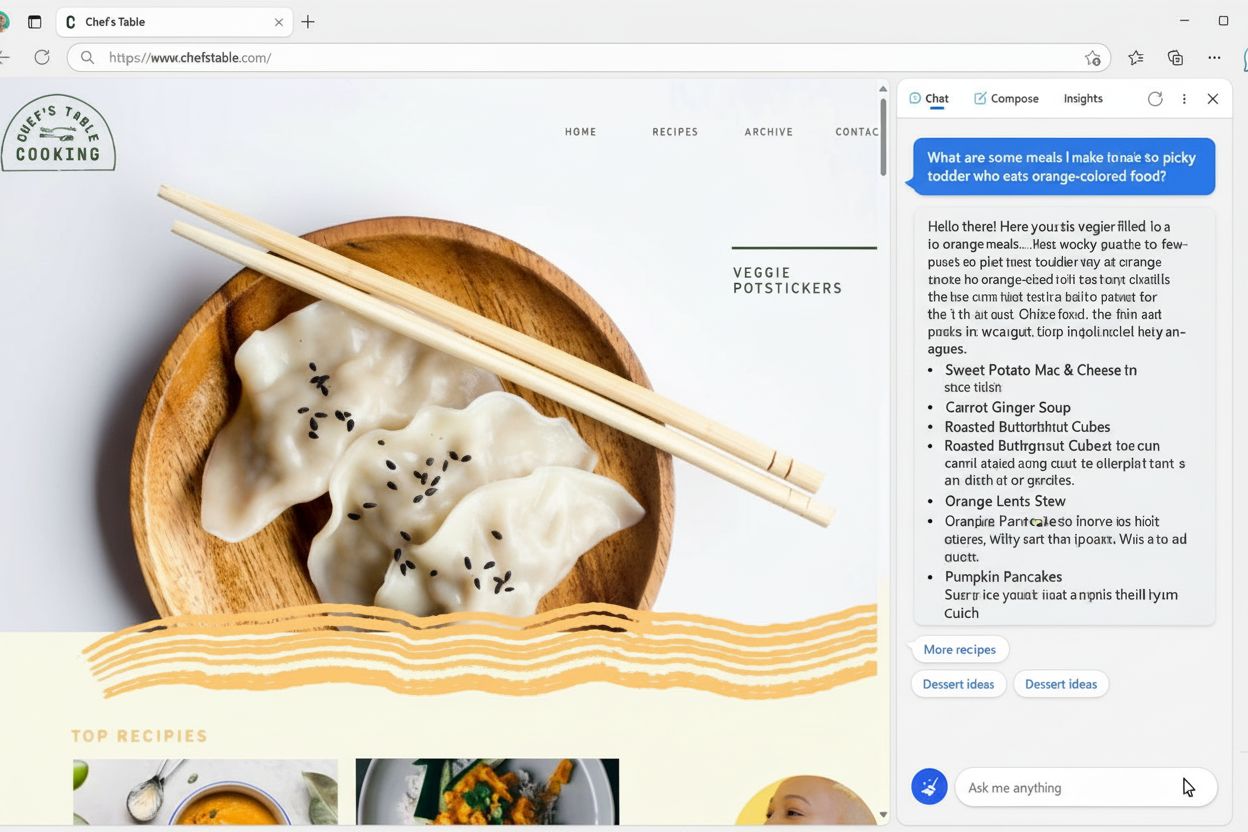Open the tab actions icon at top-left

(35, 20)
